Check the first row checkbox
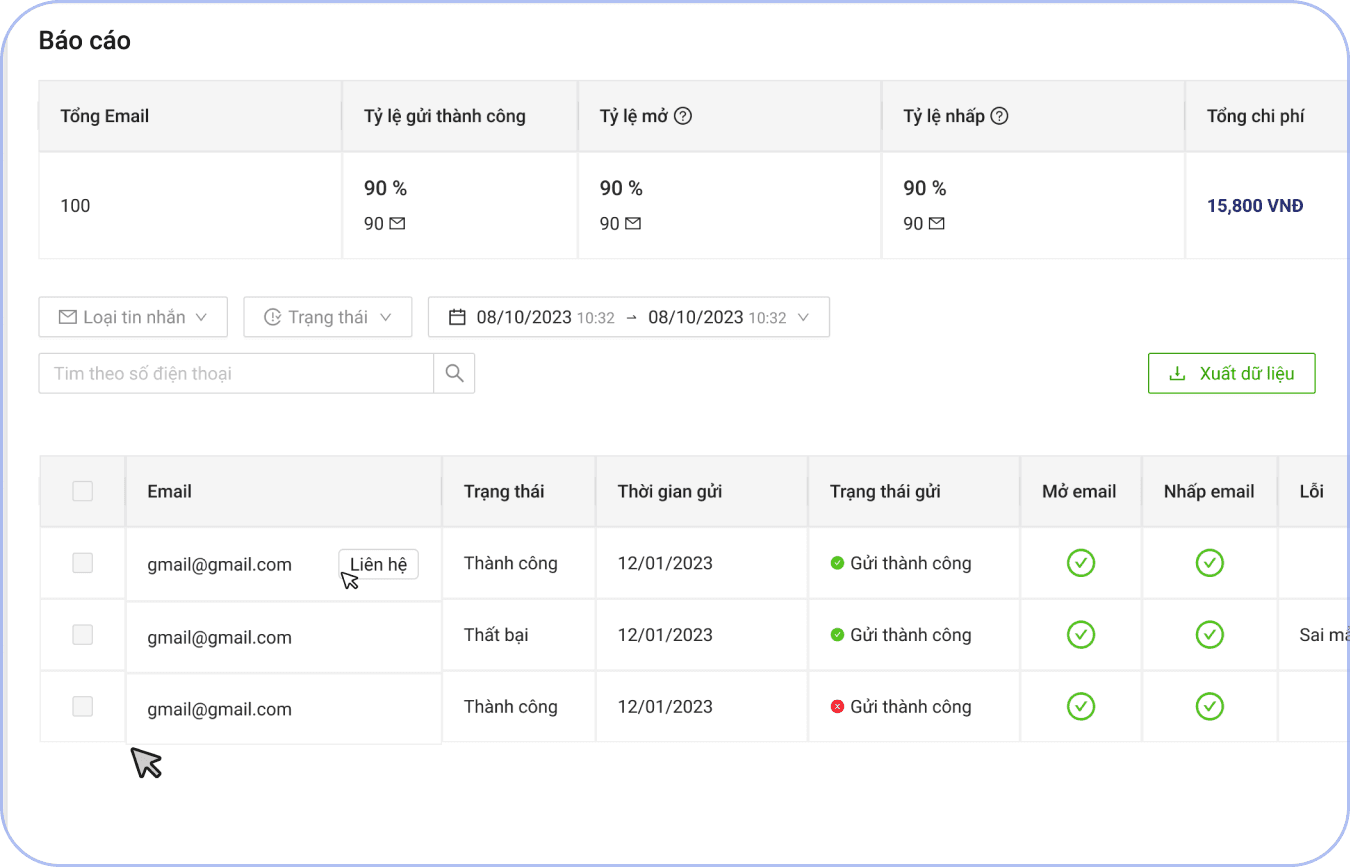 (83, 563)
